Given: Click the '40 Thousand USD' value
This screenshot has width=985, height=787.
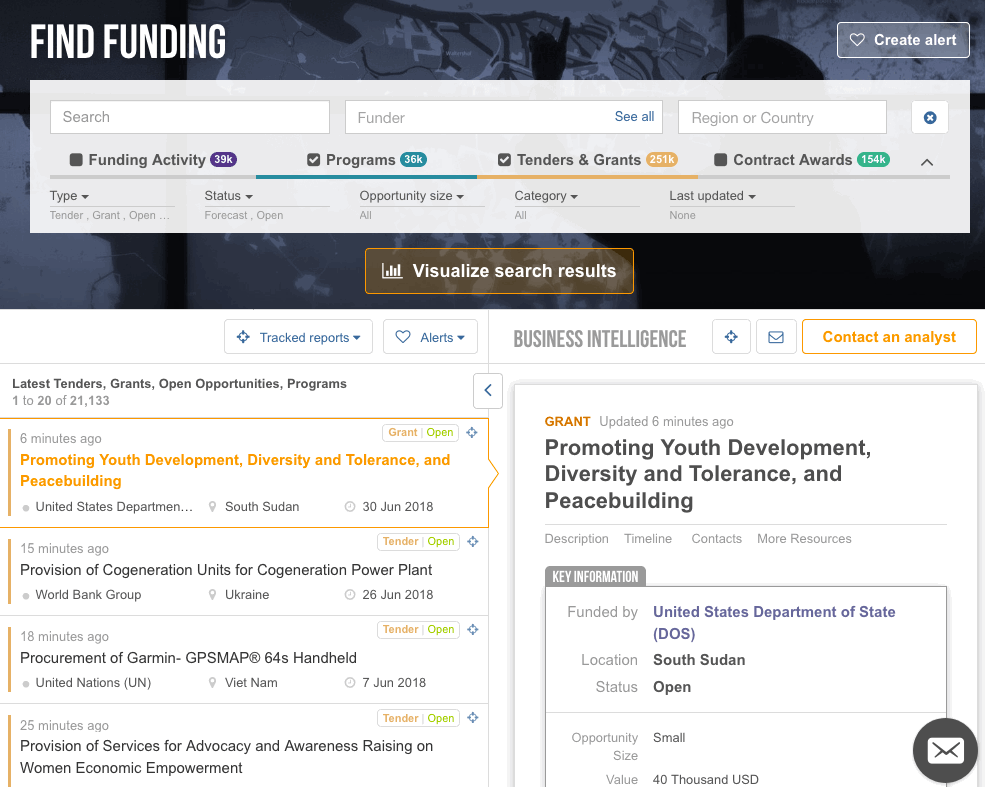Looking at the screenshot, I should (705, 779).
